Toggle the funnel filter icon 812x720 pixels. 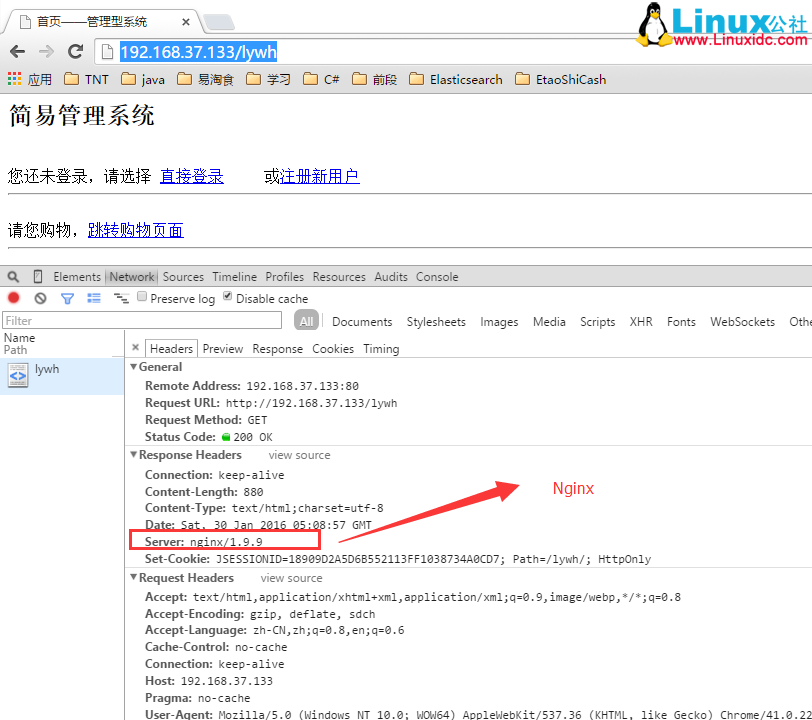click(68, 298)
